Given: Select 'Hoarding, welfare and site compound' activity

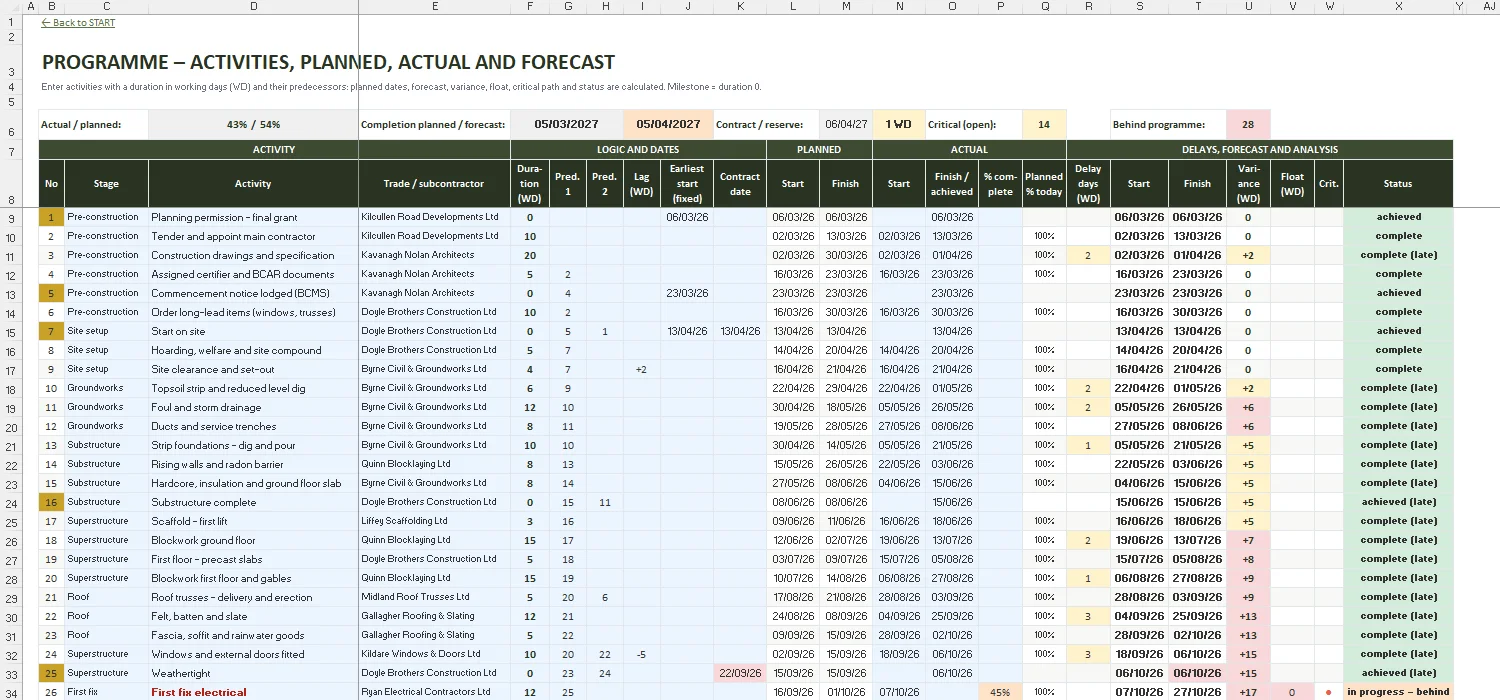Looking at the screenshot, I should [x=253, y=350].
